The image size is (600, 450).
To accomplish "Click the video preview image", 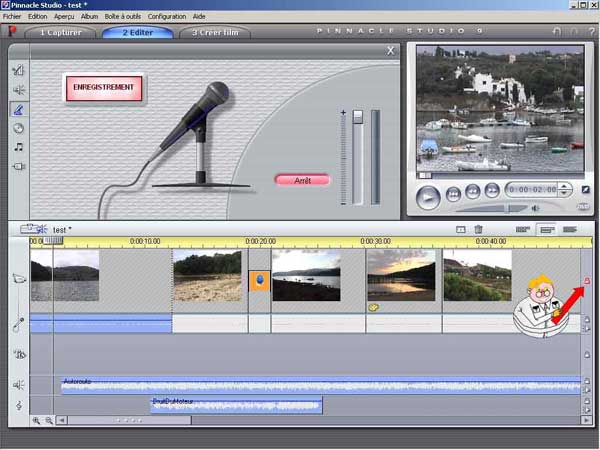I will coord(500,109).
